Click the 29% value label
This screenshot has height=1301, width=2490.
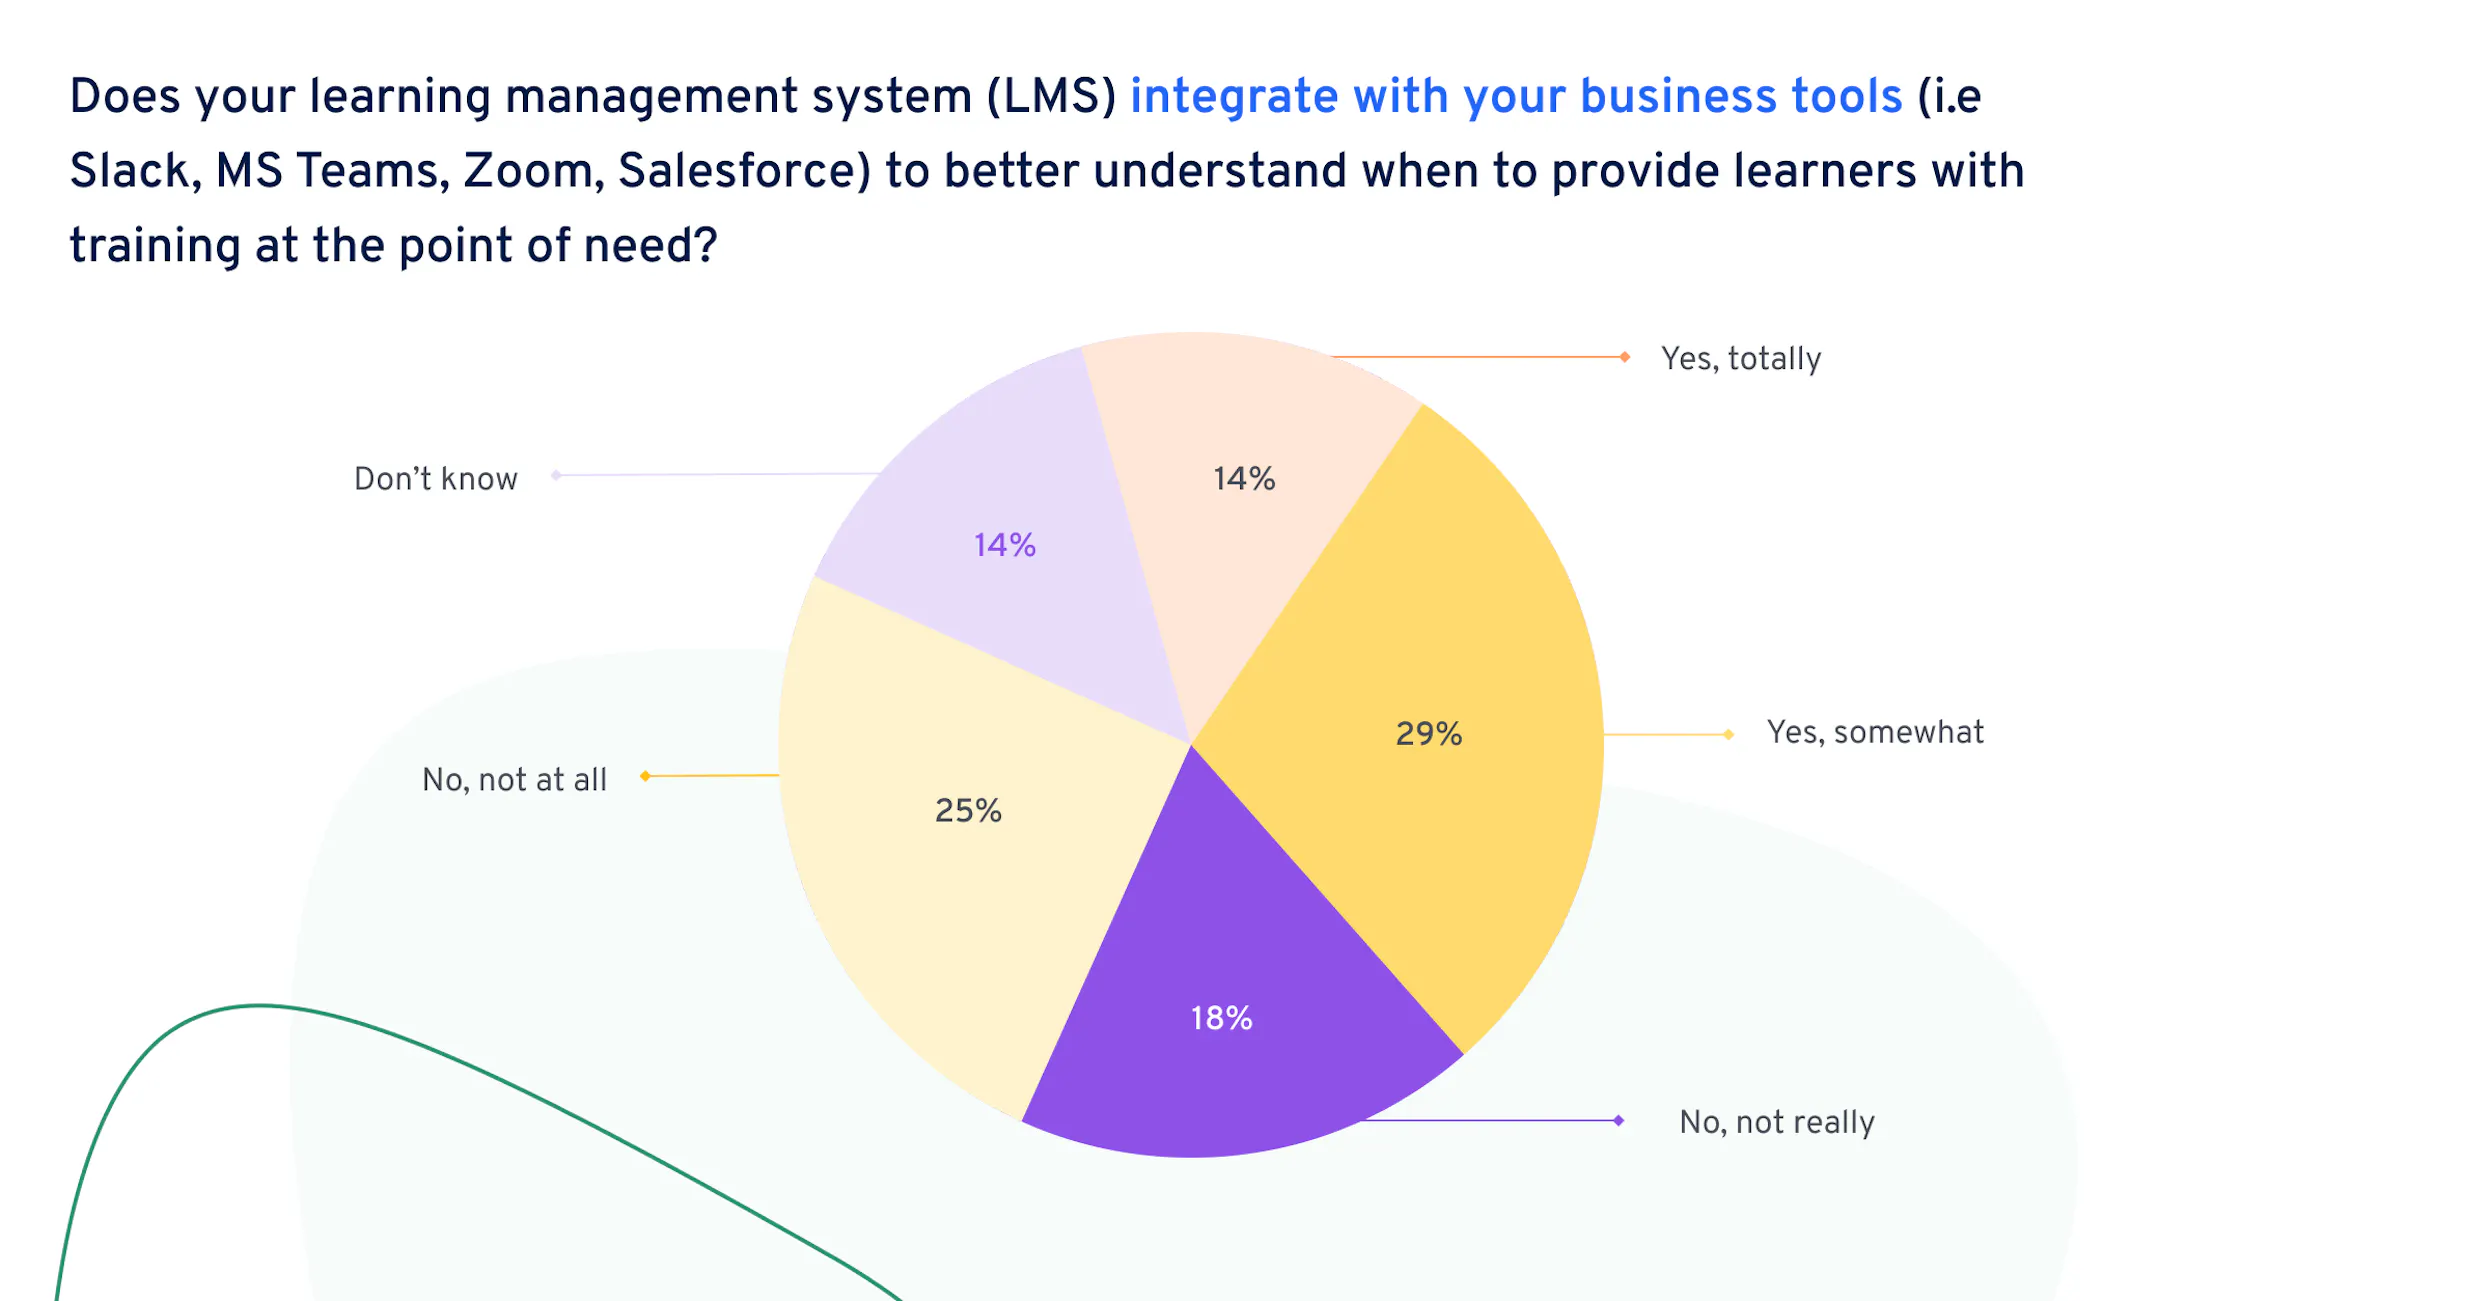1429,734
